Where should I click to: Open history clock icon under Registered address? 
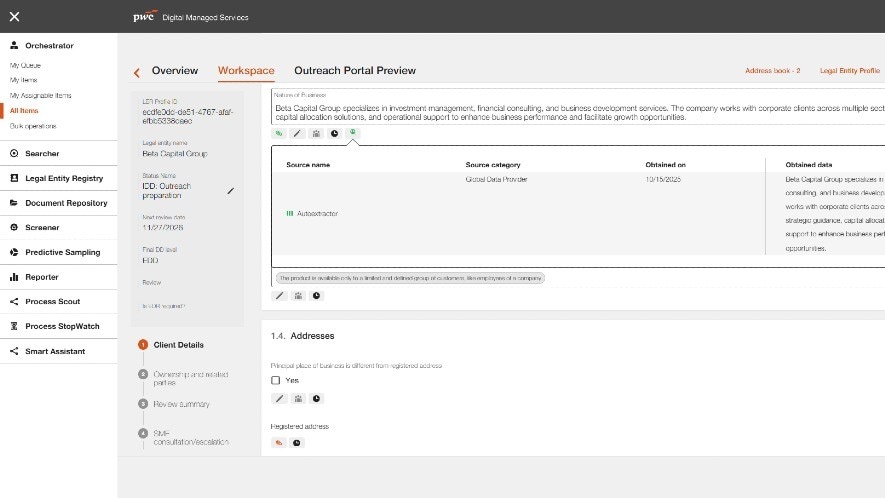point(297,443)
